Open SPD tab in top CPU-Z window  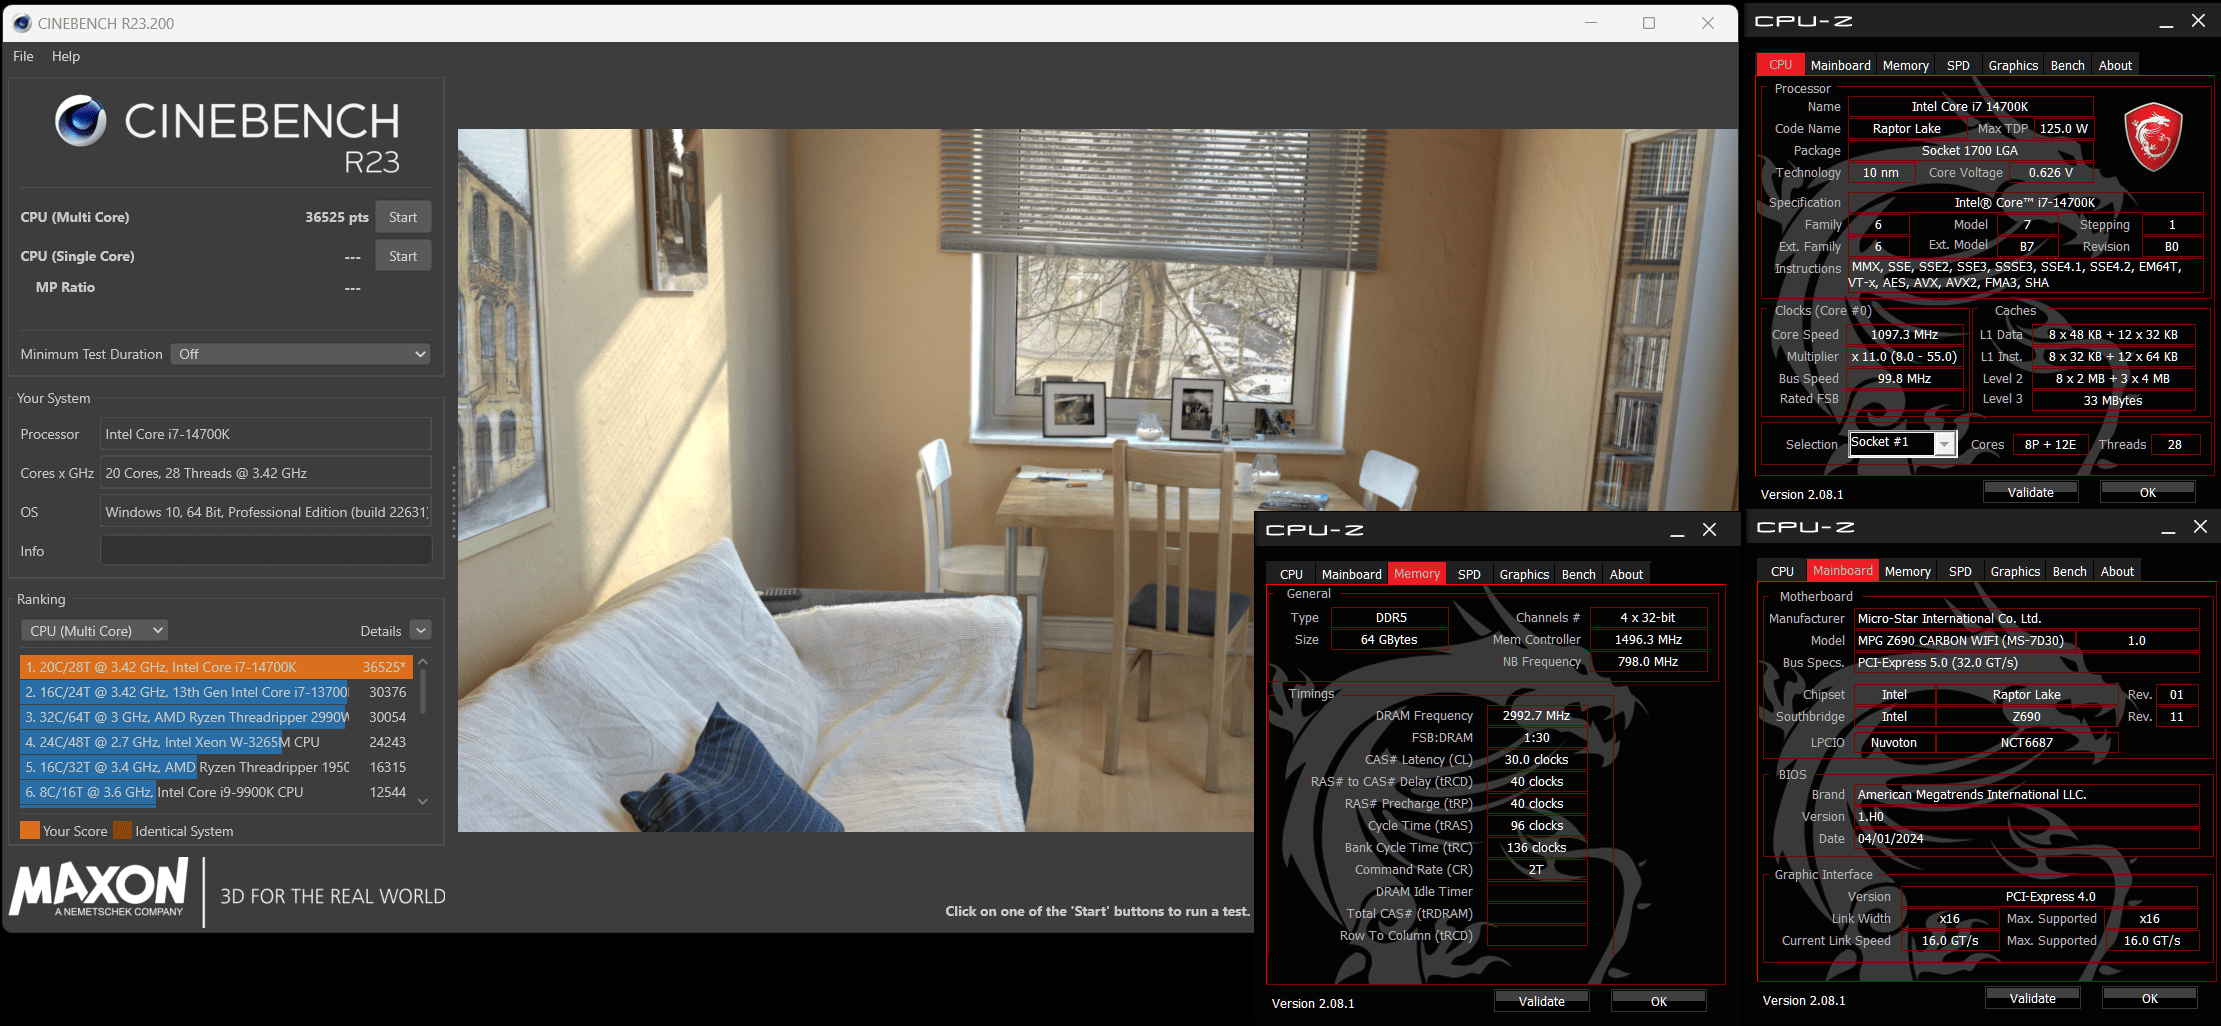point(1958,65)
